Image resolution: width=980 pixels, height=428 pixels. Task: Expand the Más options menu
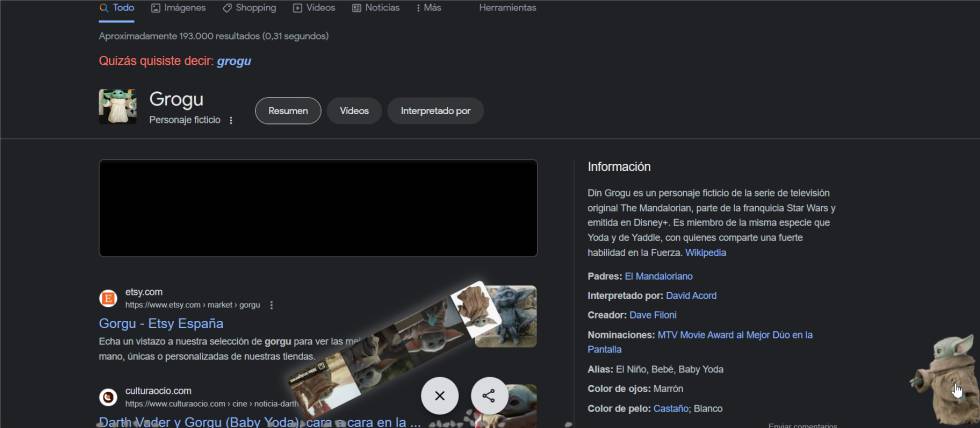tap(428, 8)
